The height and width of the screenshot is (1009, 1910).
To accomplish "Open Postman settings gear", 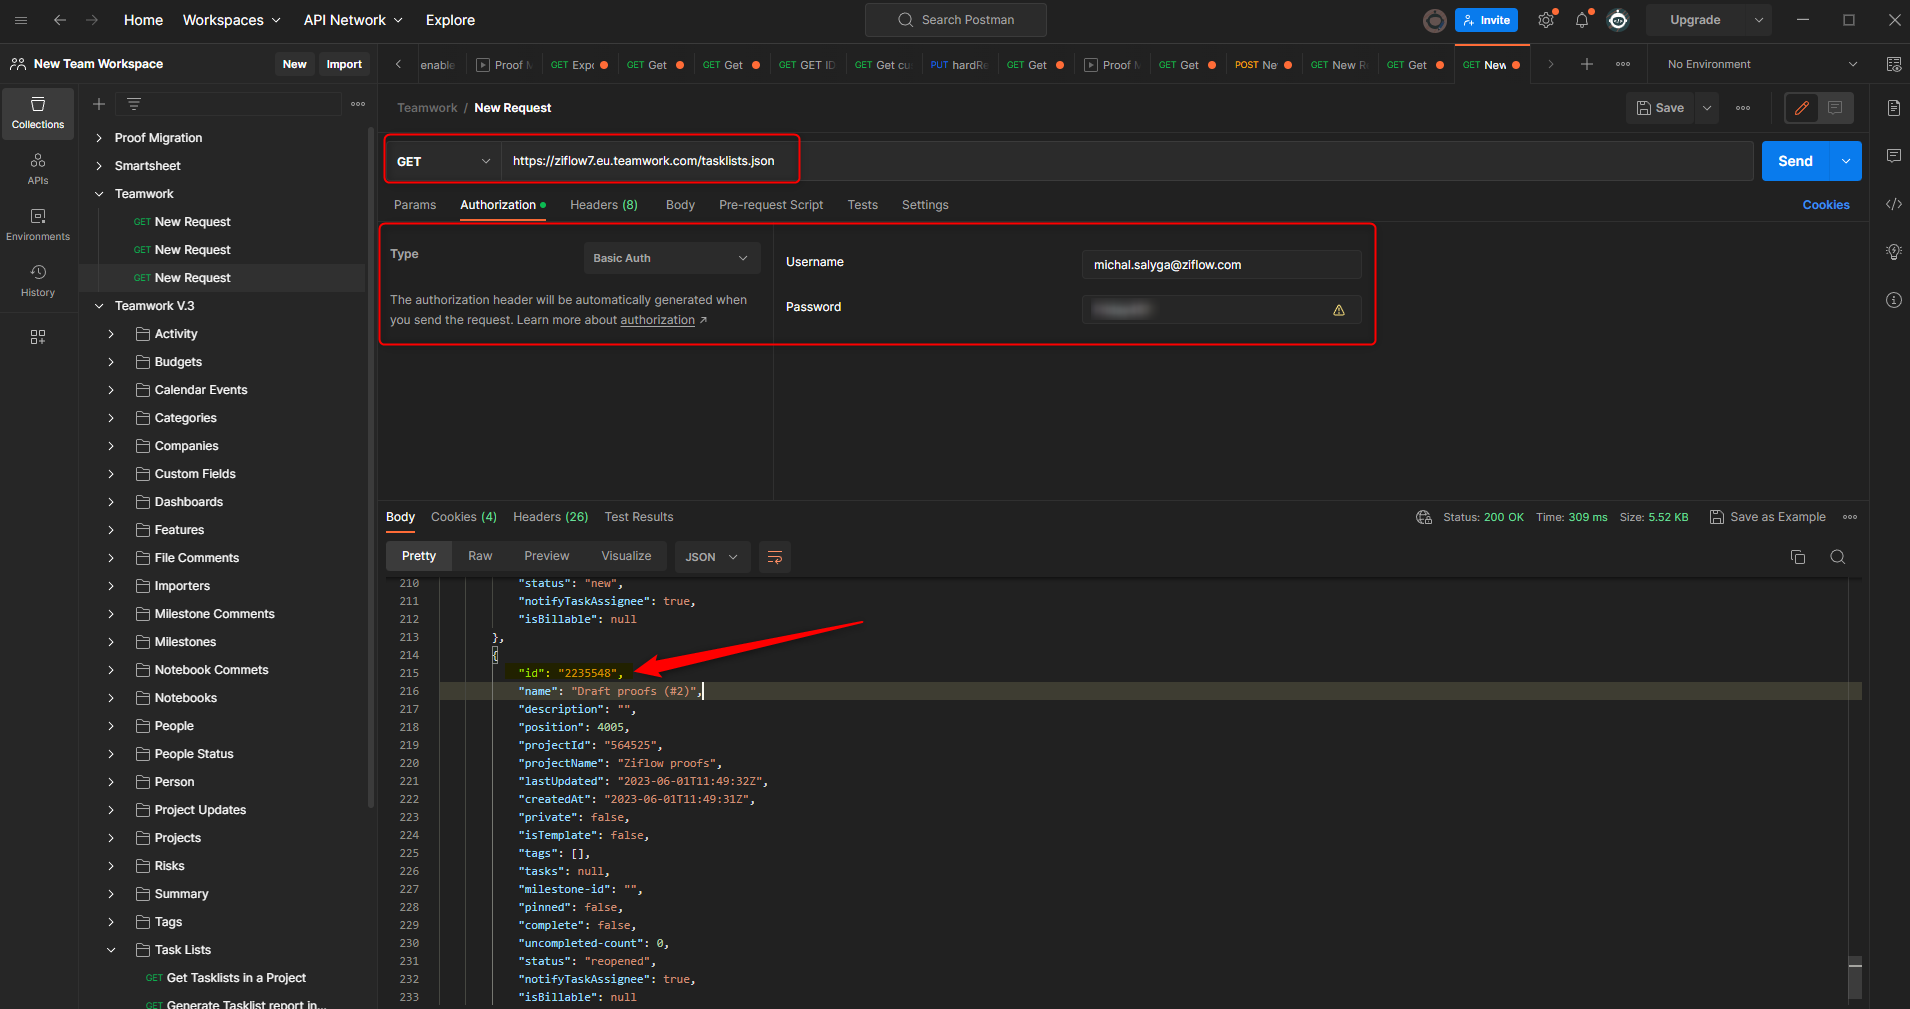I will pos(1546,20).
